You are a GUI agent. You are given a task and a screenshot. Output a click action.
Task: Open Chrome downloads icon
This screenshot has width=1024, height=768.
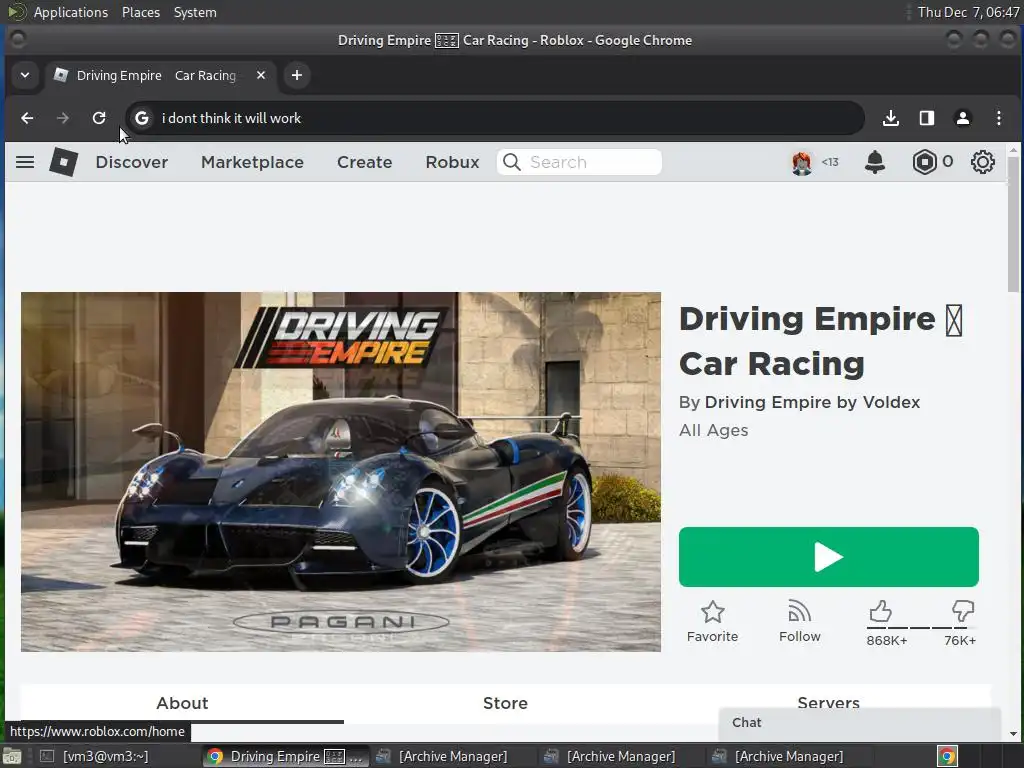coord(890,118)
